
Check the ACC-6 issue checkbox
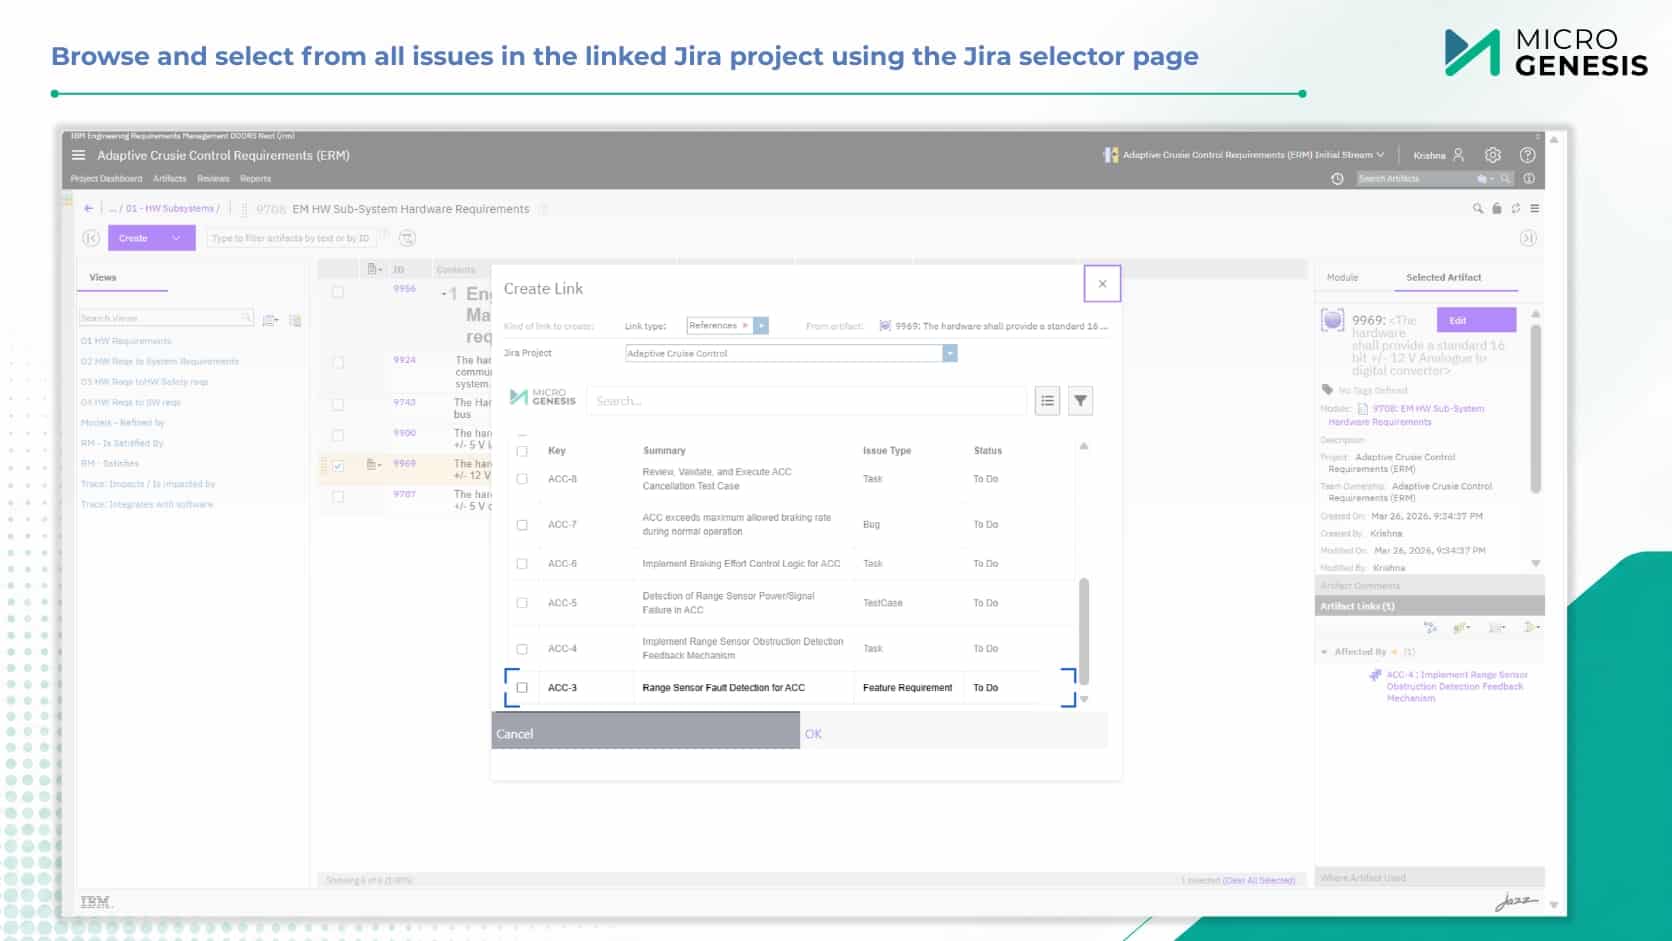coord(522,564)
